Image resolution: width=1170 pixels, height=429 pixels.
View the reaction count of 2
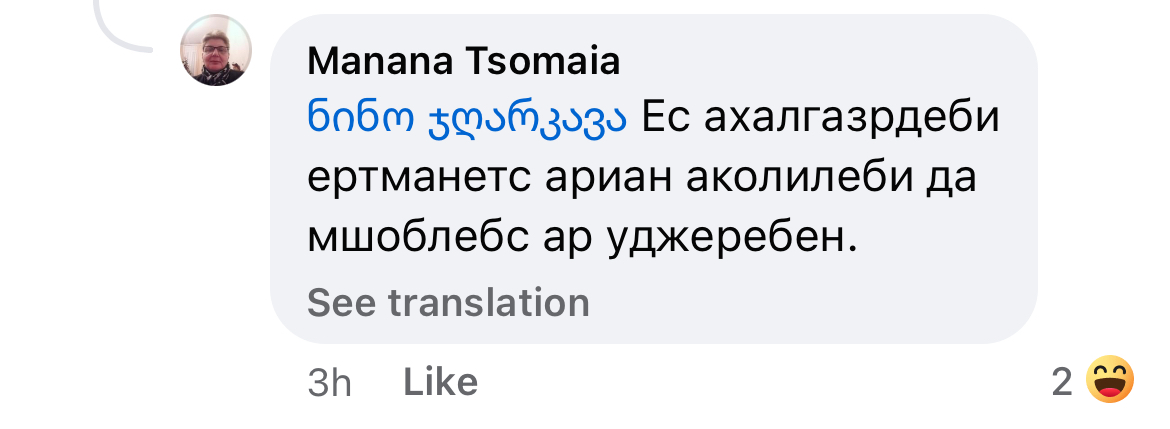[1062, 381]
